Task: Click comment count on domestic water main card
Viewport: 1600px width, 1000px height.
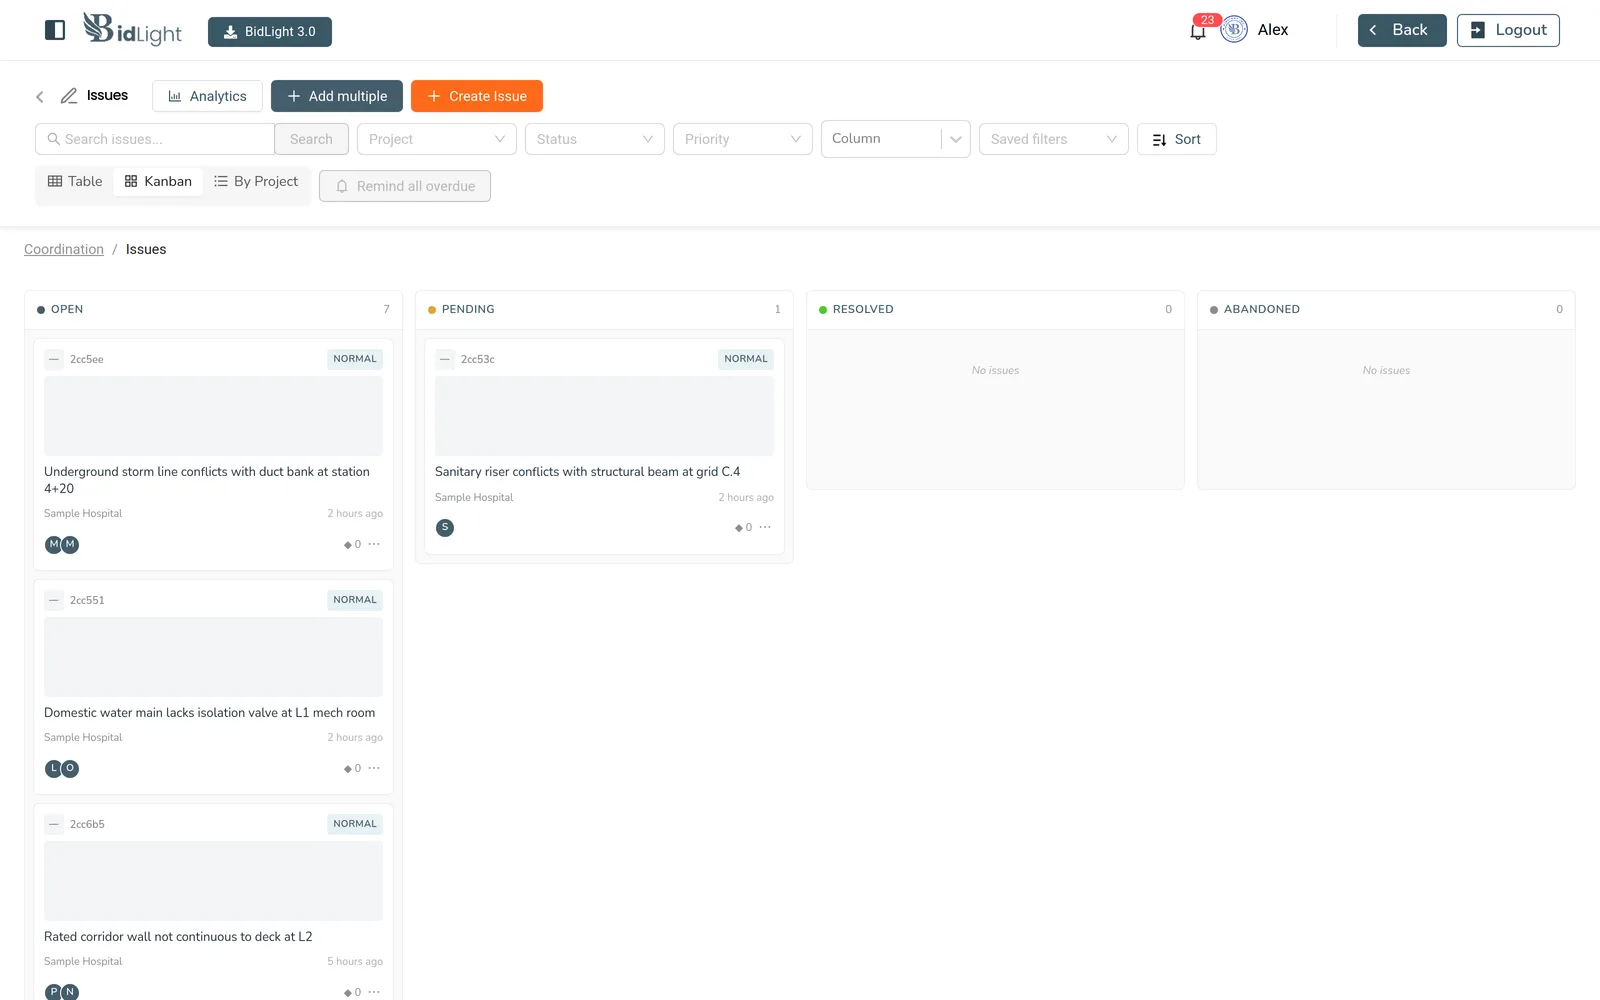Action: 352,769
